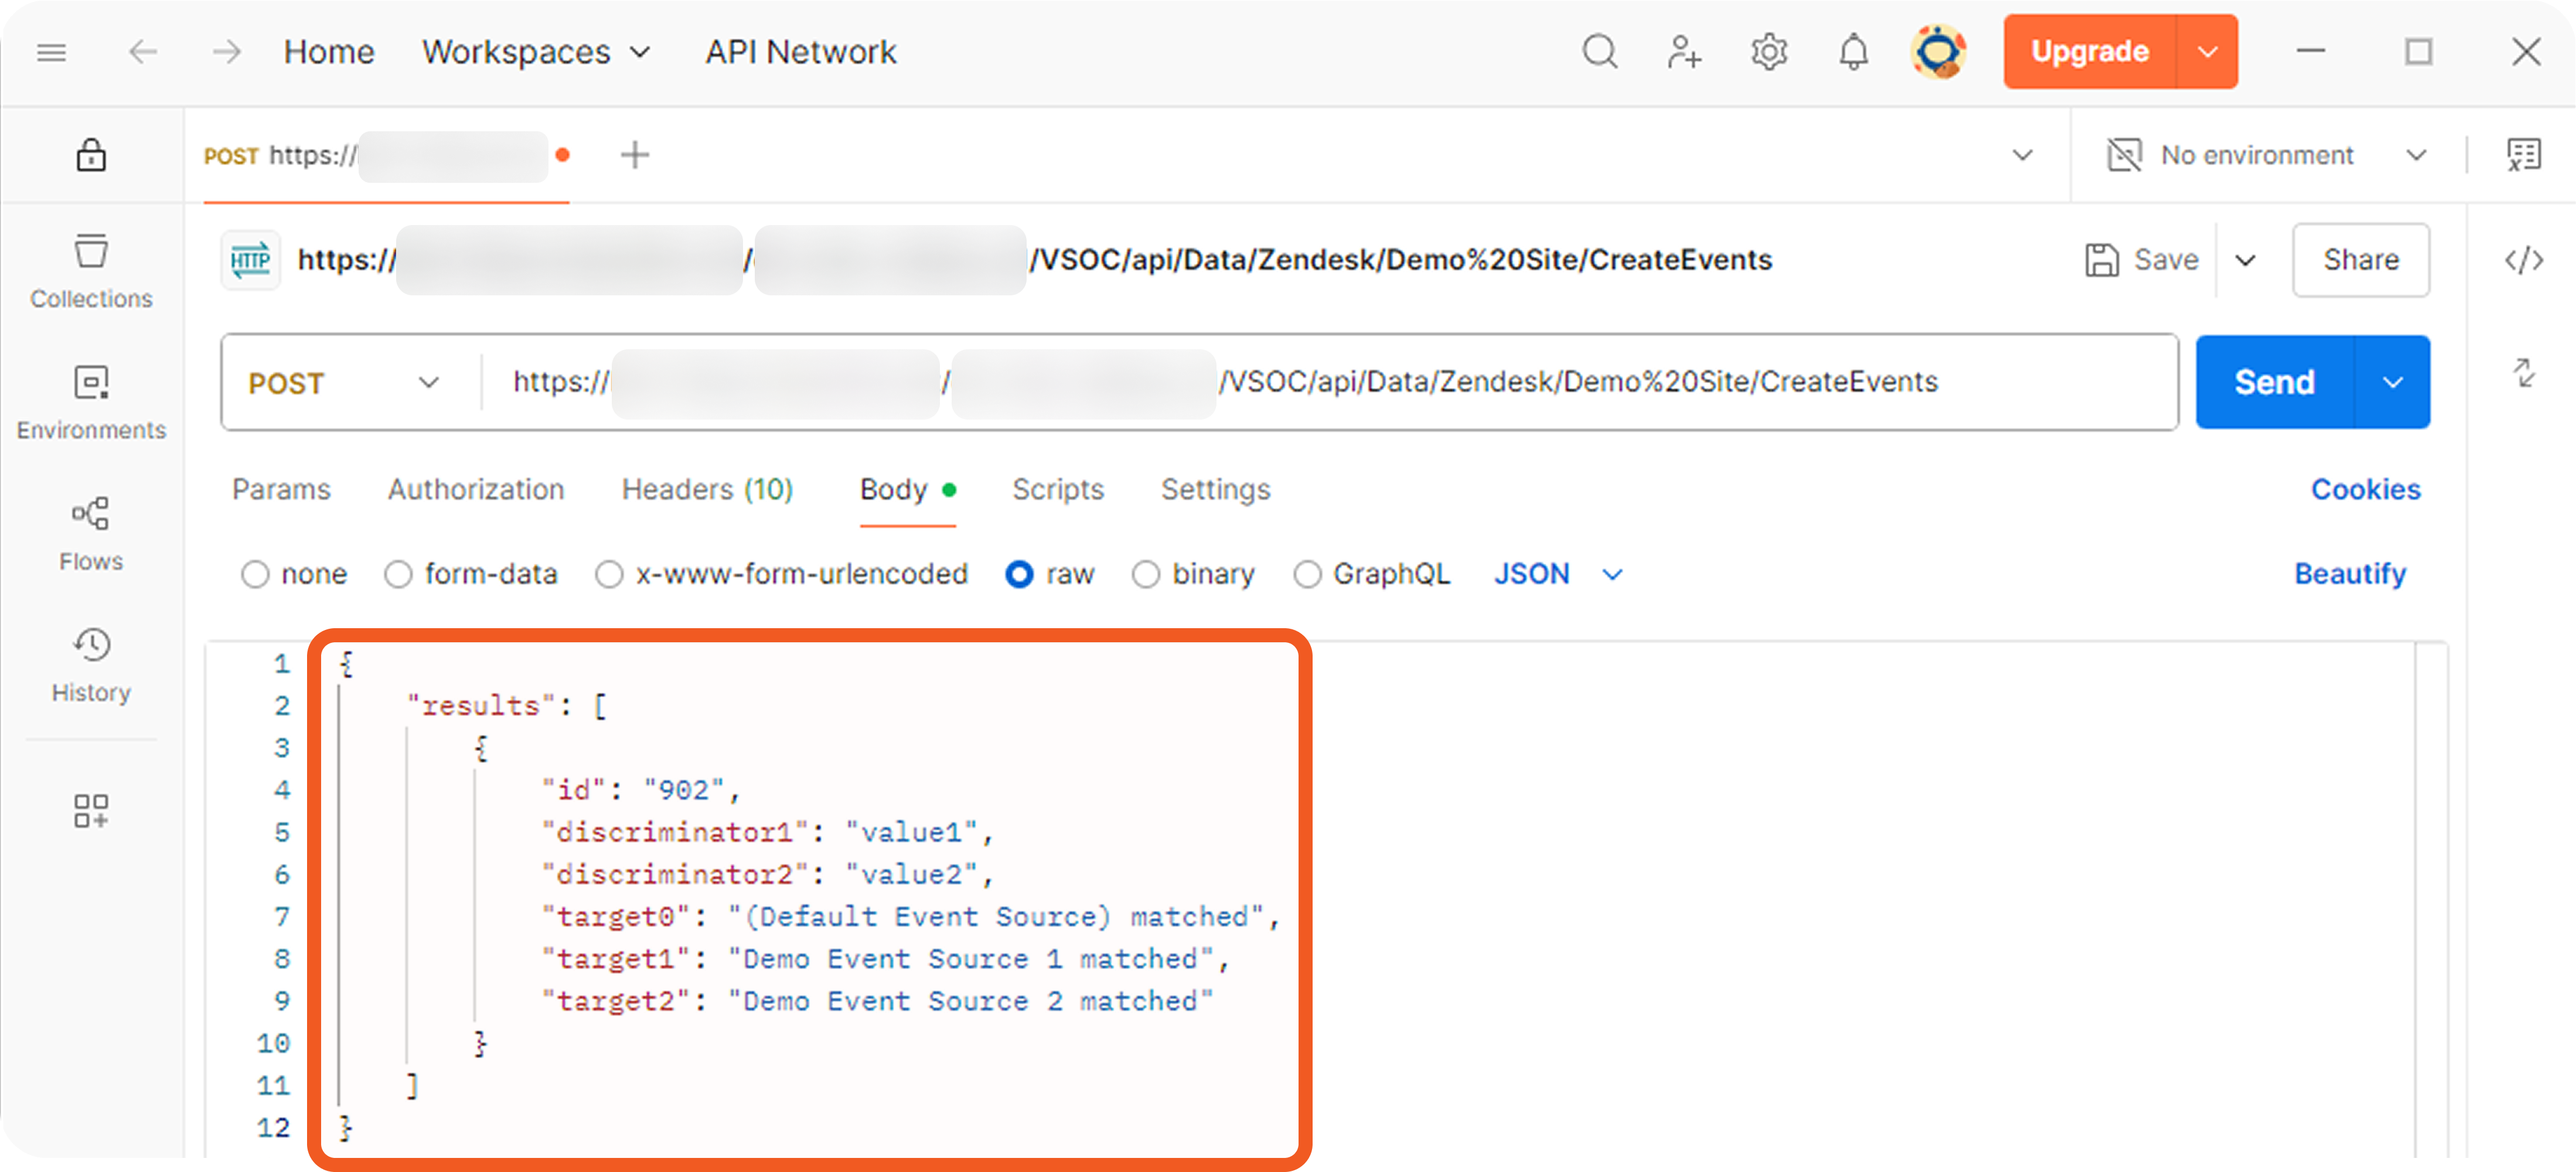Open the settings gear icon
The image size is (2576, 1172).
click(1769, 51)
